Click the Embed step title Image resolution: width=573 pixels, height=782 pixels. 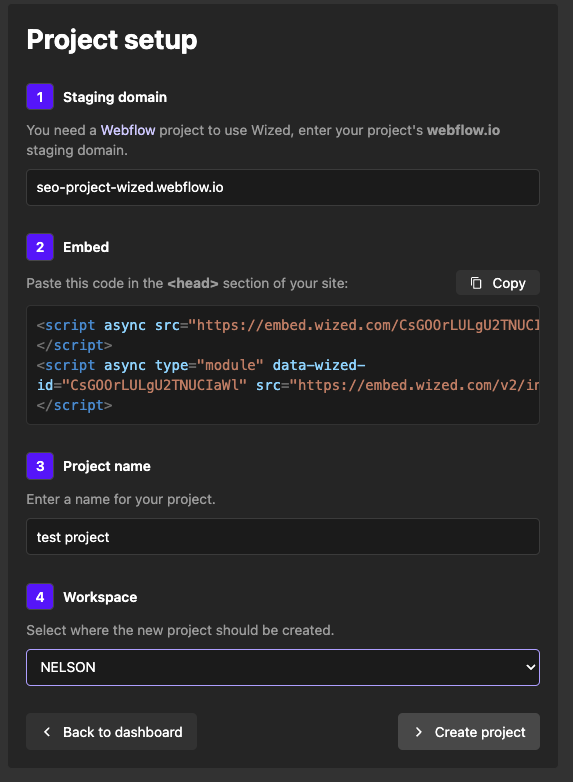[86, 247]
